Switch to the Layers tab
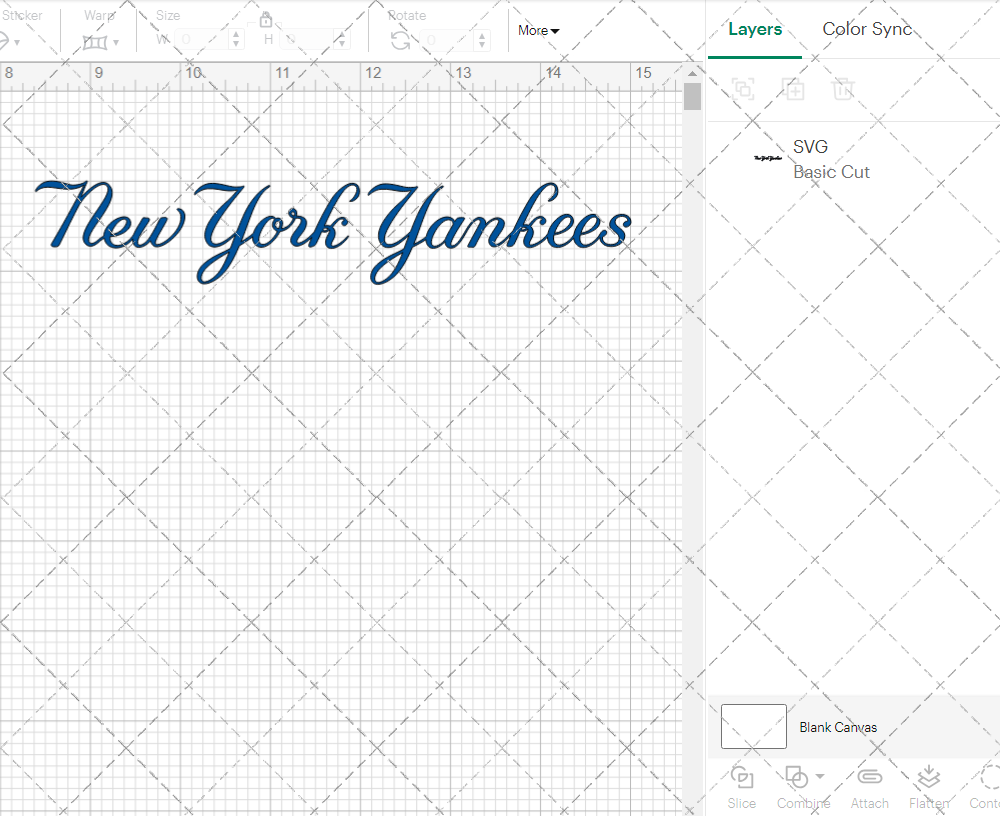Image resolution: width=1000 pixels, height=816 pixels. pyautogui.click(x=755, y=29)
